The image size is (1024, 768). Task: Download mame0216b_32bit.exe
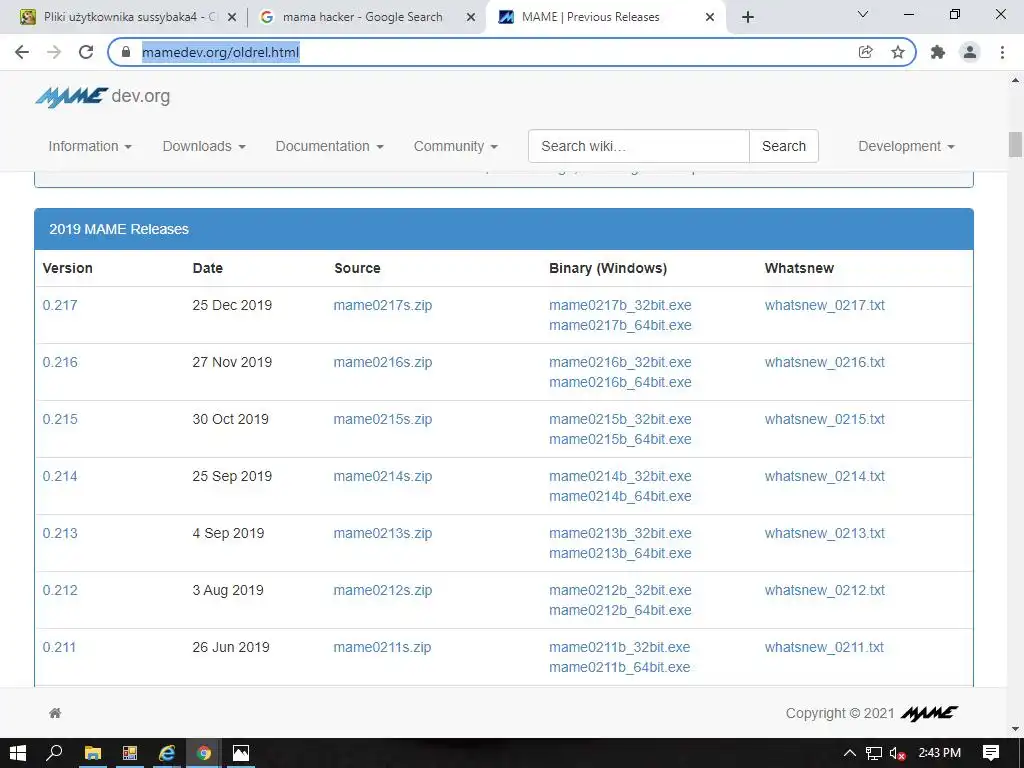point(620,362)
